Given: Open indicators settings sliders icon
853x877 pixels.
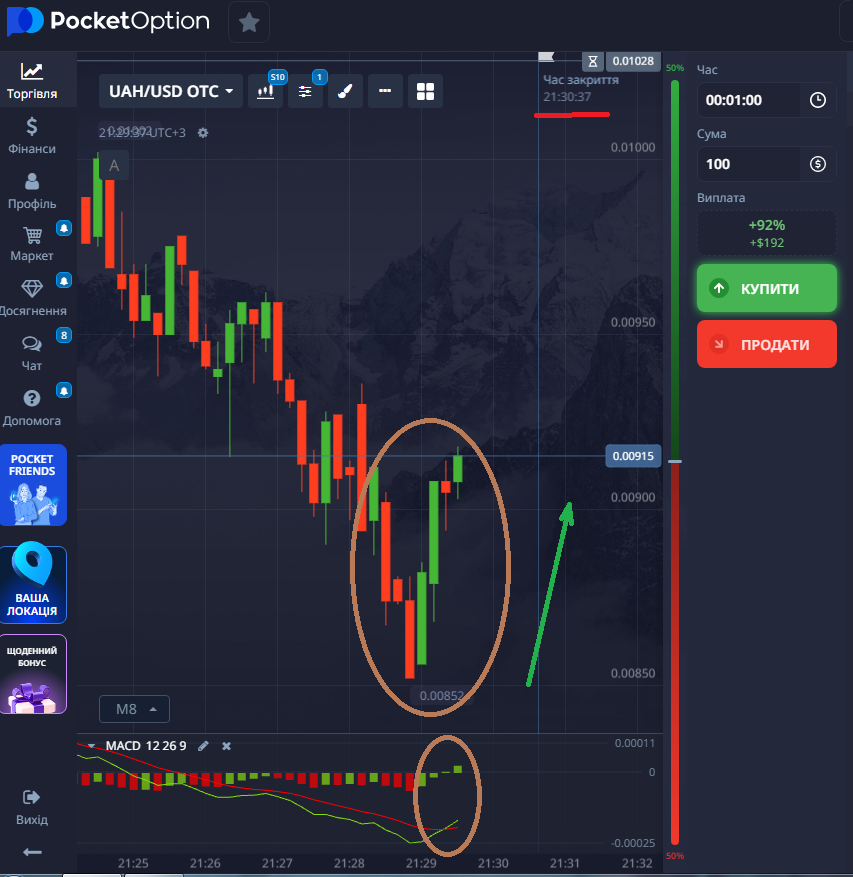Looking at the screenshot, I should 305,91.
